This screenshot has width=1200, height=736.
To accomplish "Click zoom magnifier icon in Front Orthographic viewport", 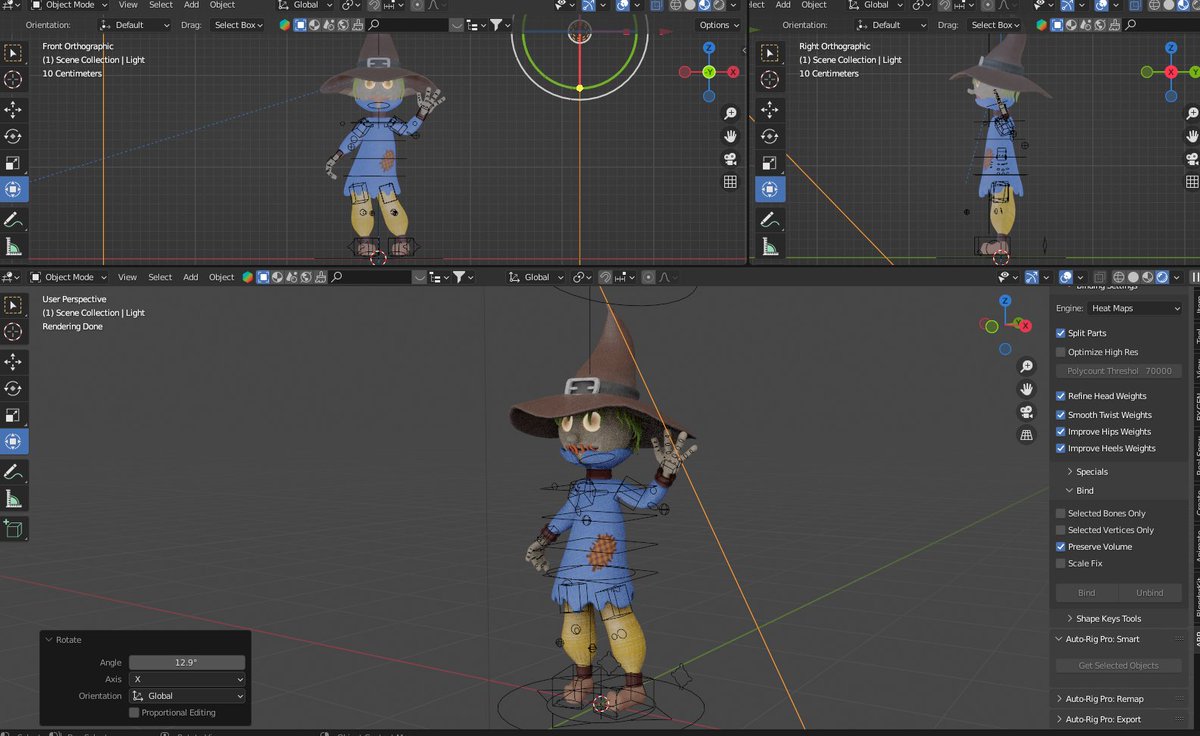I will click(x=731, y=114).
